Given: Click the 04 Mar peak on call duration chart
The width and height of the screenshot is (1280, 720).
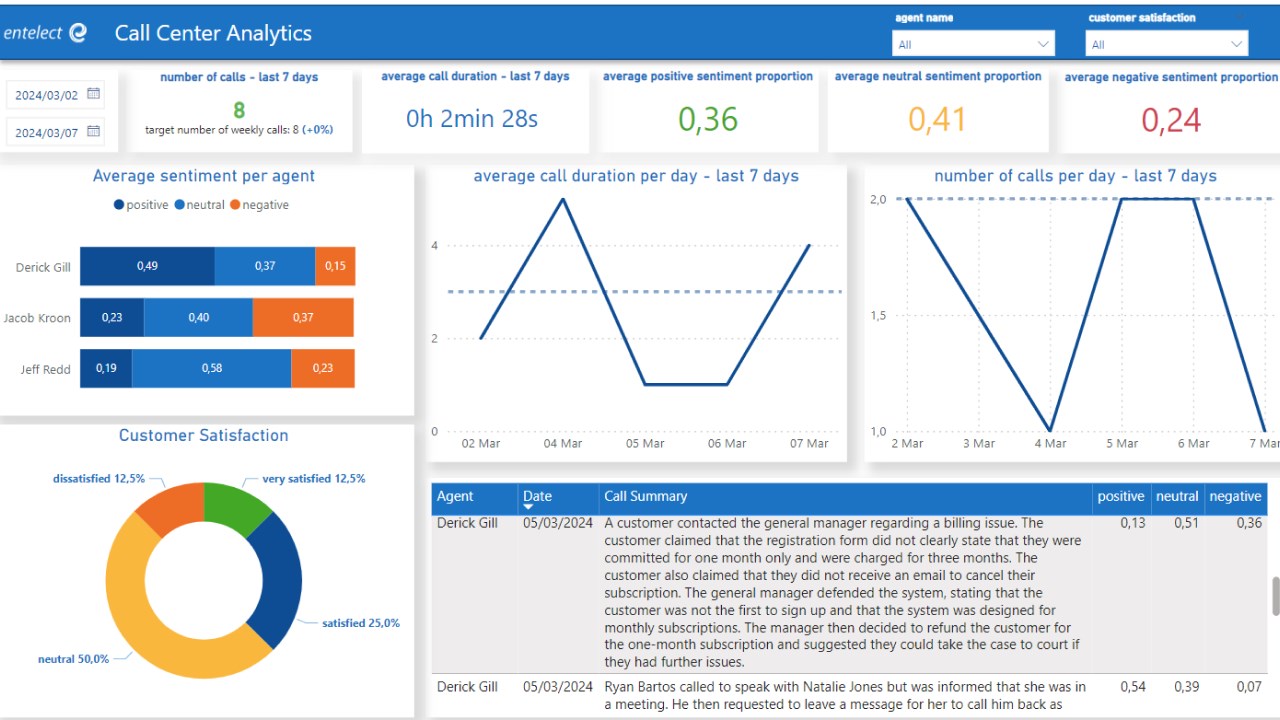Looking at the screenshot, I should (x=563, y=199).
